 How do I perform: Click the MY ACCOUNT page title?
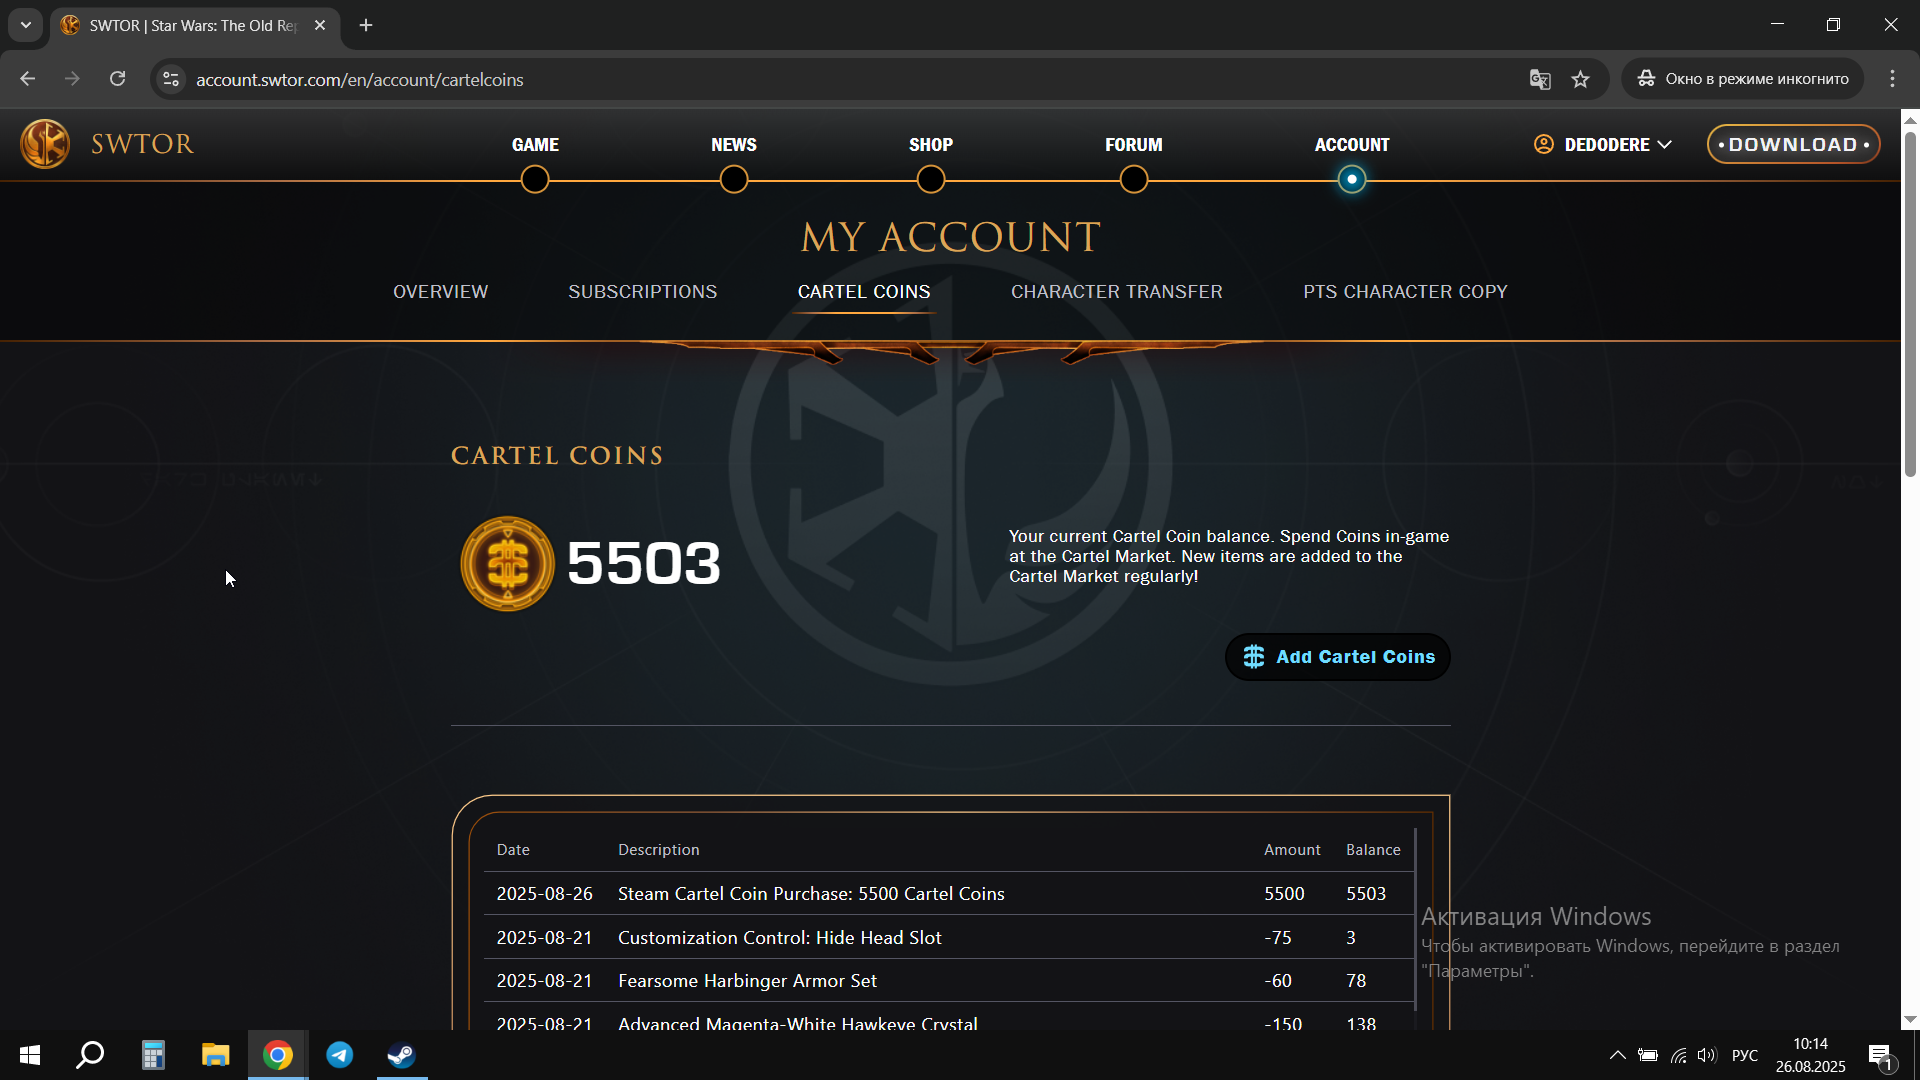[x=950, y=238]
